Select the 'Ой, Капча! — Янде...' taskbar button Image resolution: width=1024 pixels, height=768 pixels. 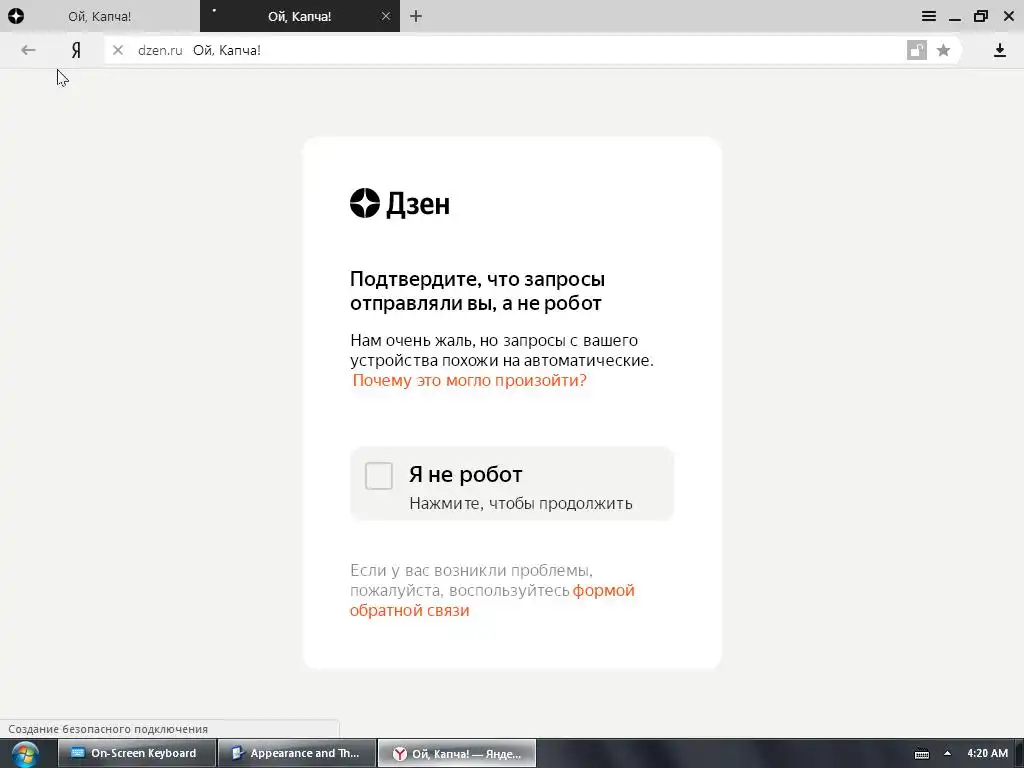point(457,753)
